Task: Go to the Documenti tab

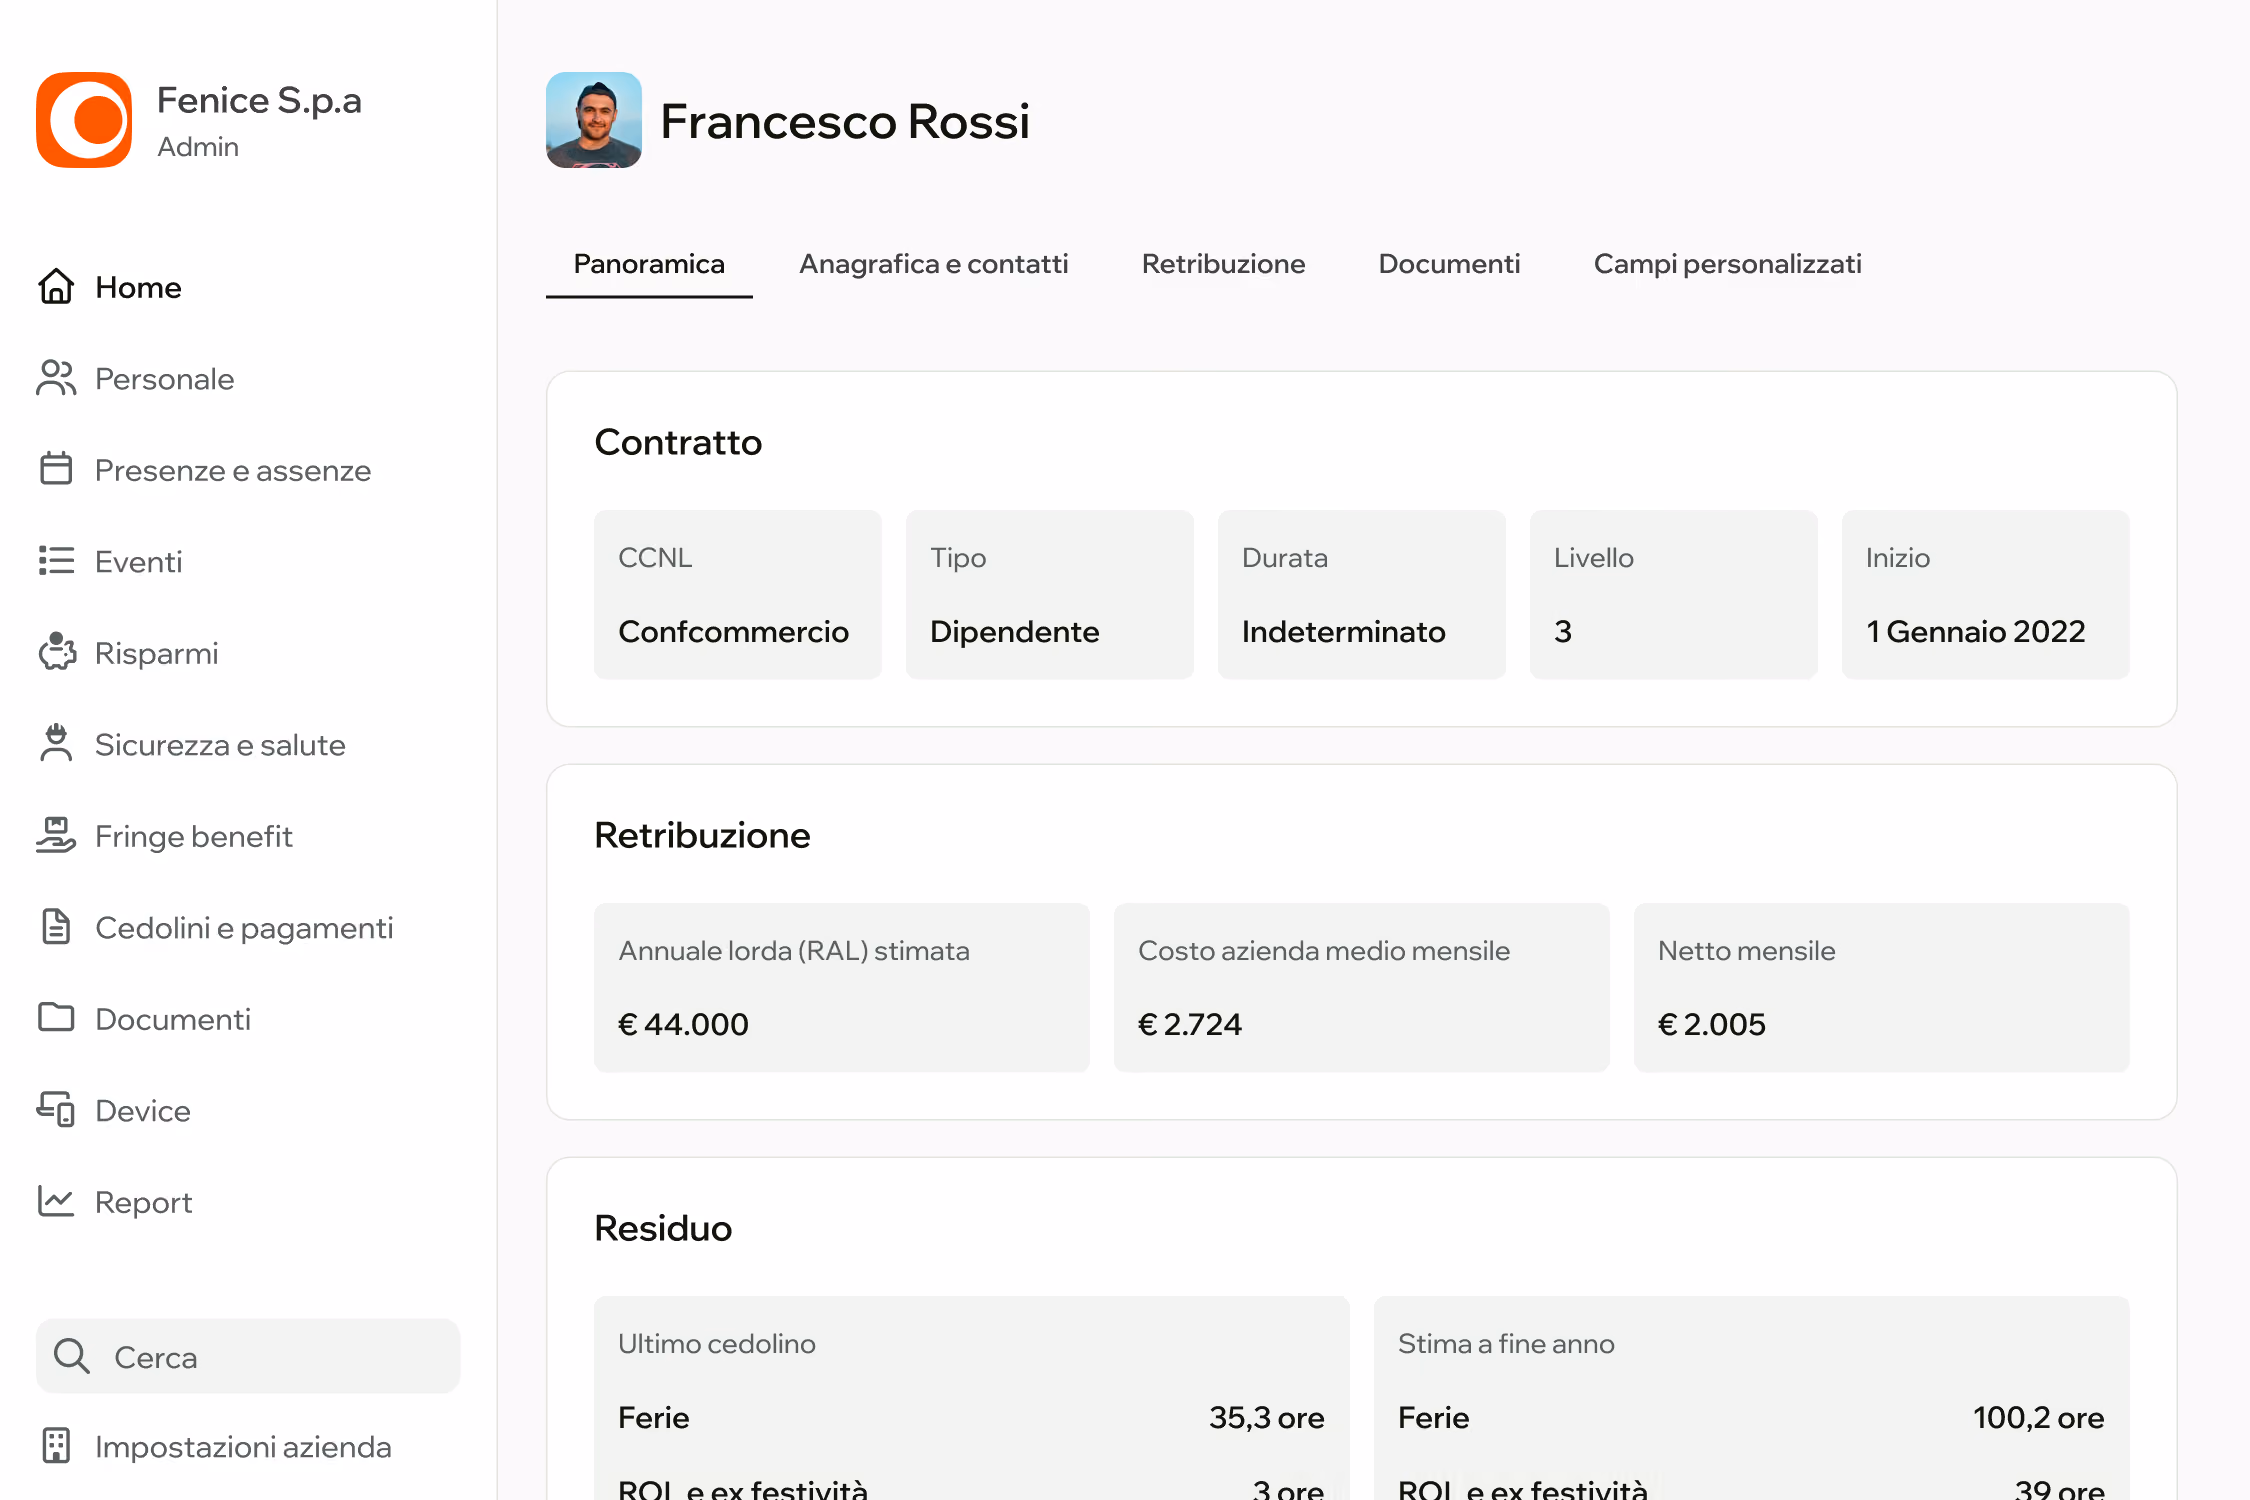Action: coord(1449,264)
